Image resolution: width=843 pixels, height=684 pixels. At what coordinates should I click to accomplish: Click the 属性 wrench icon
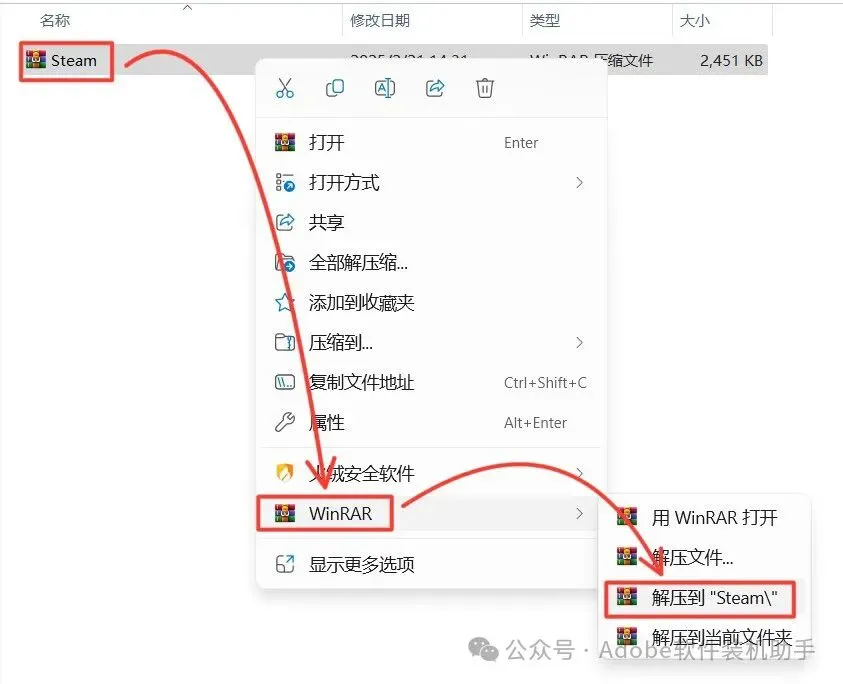click(285, 423)
